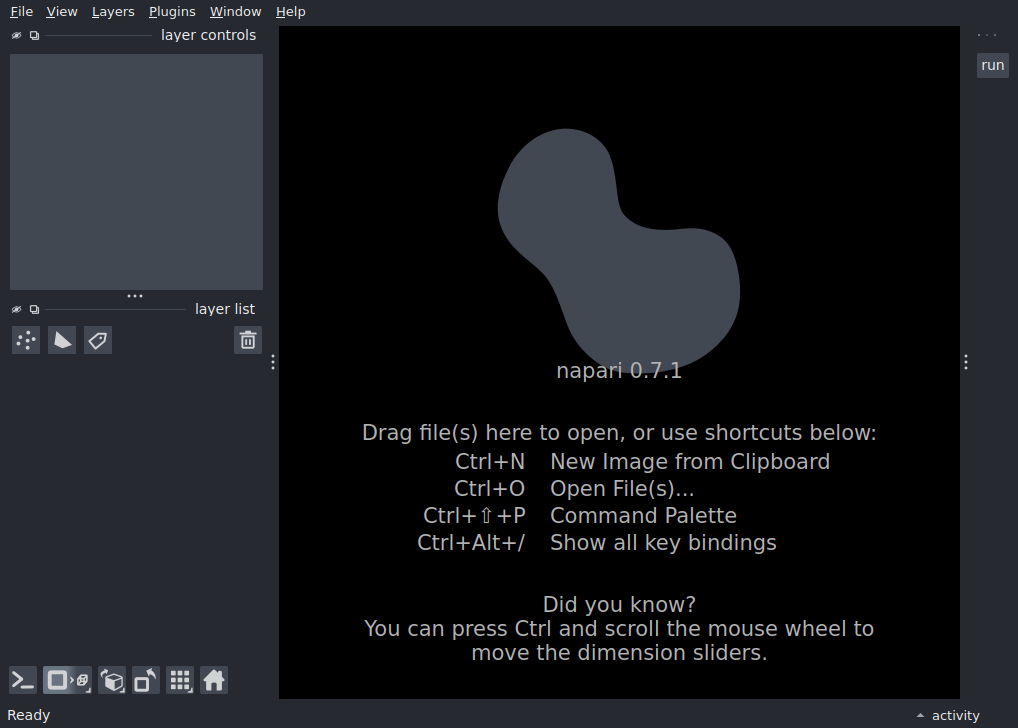The width and height of the screenshot is (1018, 728).
Task: Open the File menu
Action: (21, 12)
